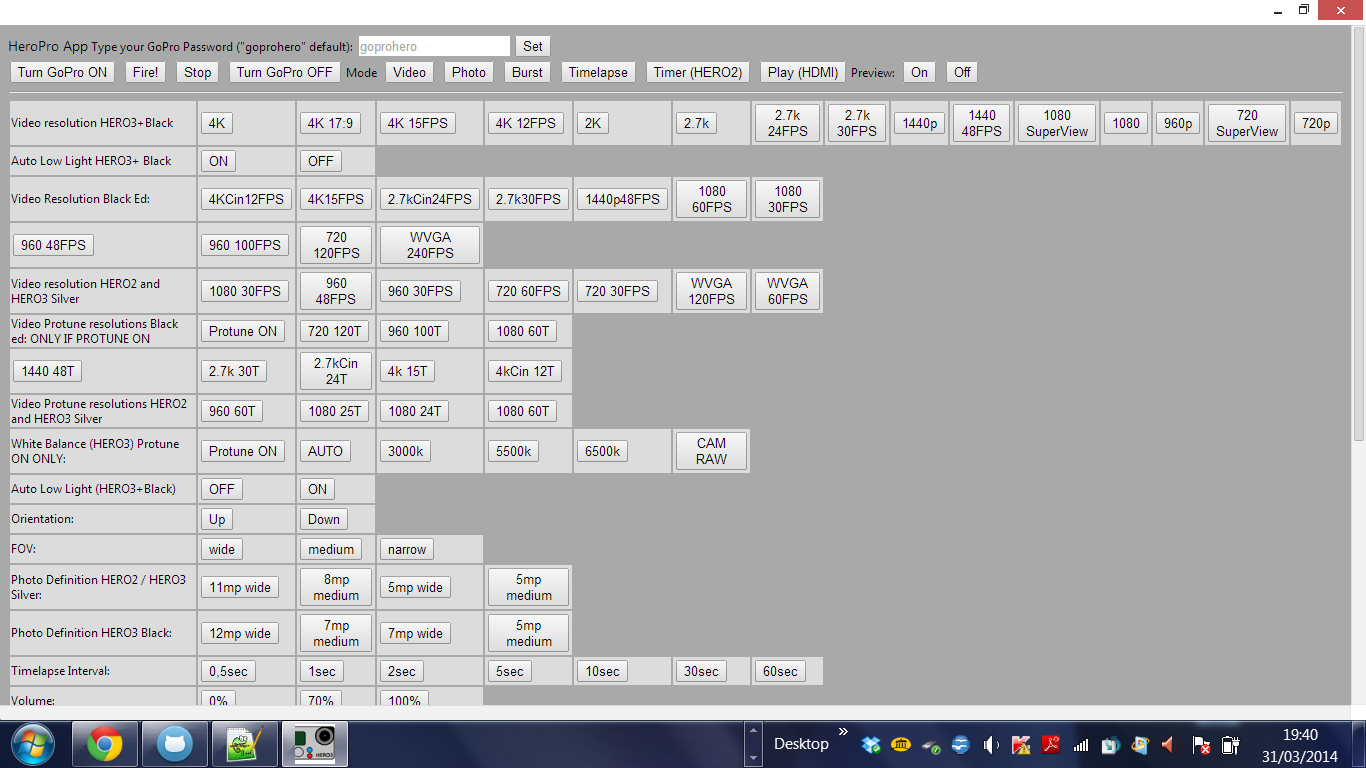The height and width of the screenshot is (768, 1366).
Task: Select Timer (HERO2) mode
Action: (698, 72)
